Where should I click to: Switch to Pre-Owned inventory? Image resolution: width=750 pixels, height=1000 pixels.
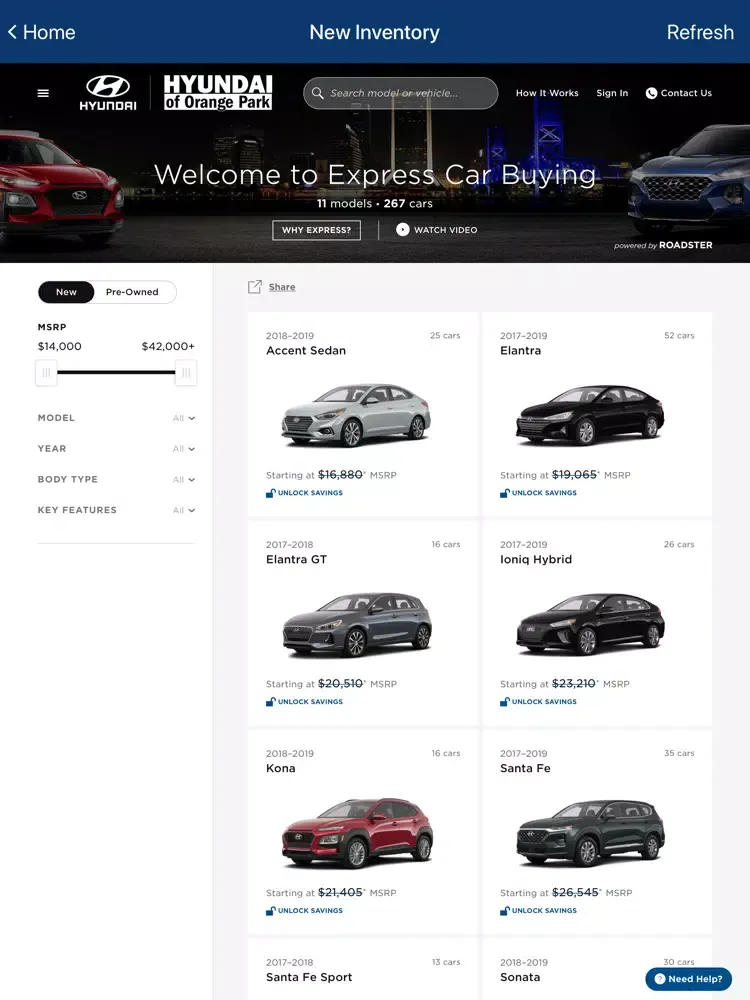pos(132,292)
